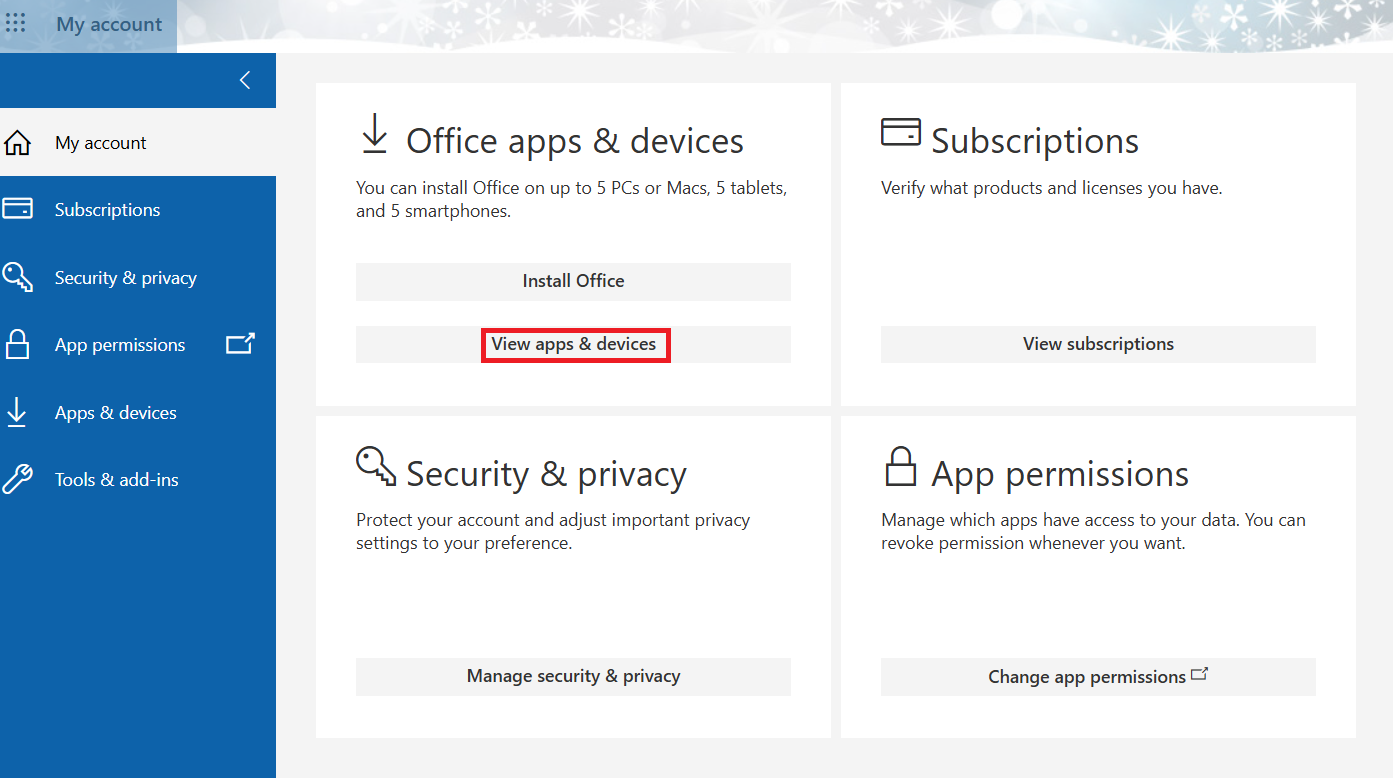Viewport: 1393px width, 778px height.
Task: Click text 'Verify what products and licenses you have.'
Action: coord(1051,188)
